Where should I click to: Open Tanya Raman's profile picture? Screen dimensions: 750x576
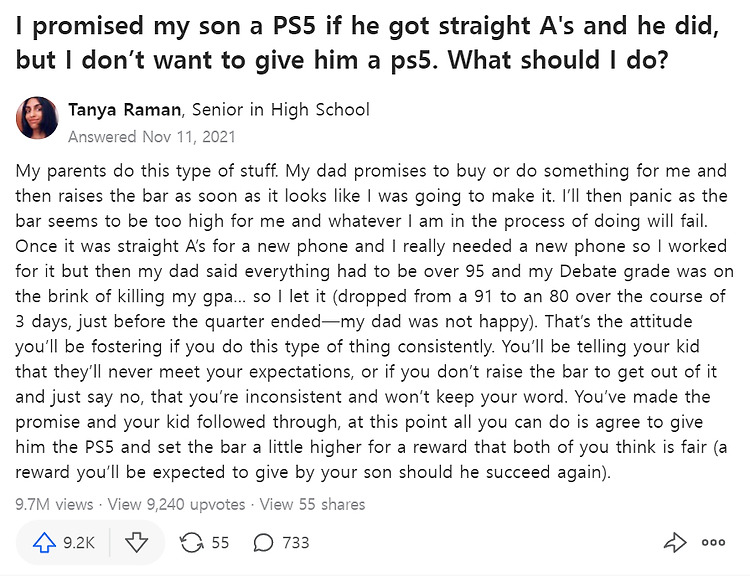37,118
